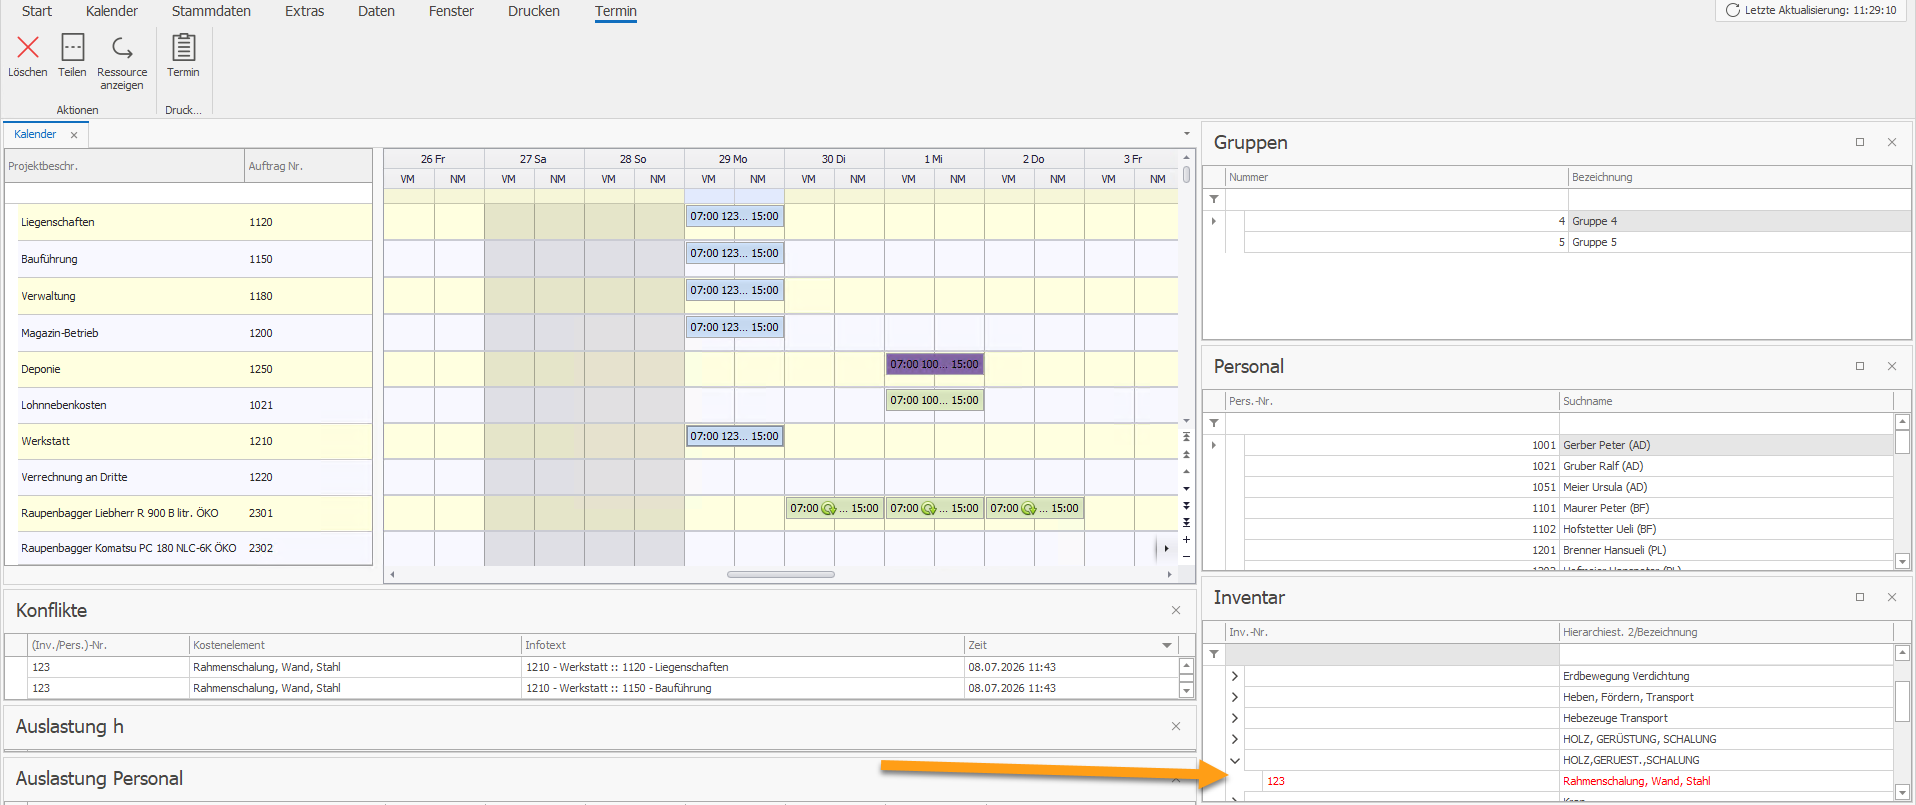Click Suchname filter field in Personal
Viewport: 1916px width, 805px height.
[1726, 423]
